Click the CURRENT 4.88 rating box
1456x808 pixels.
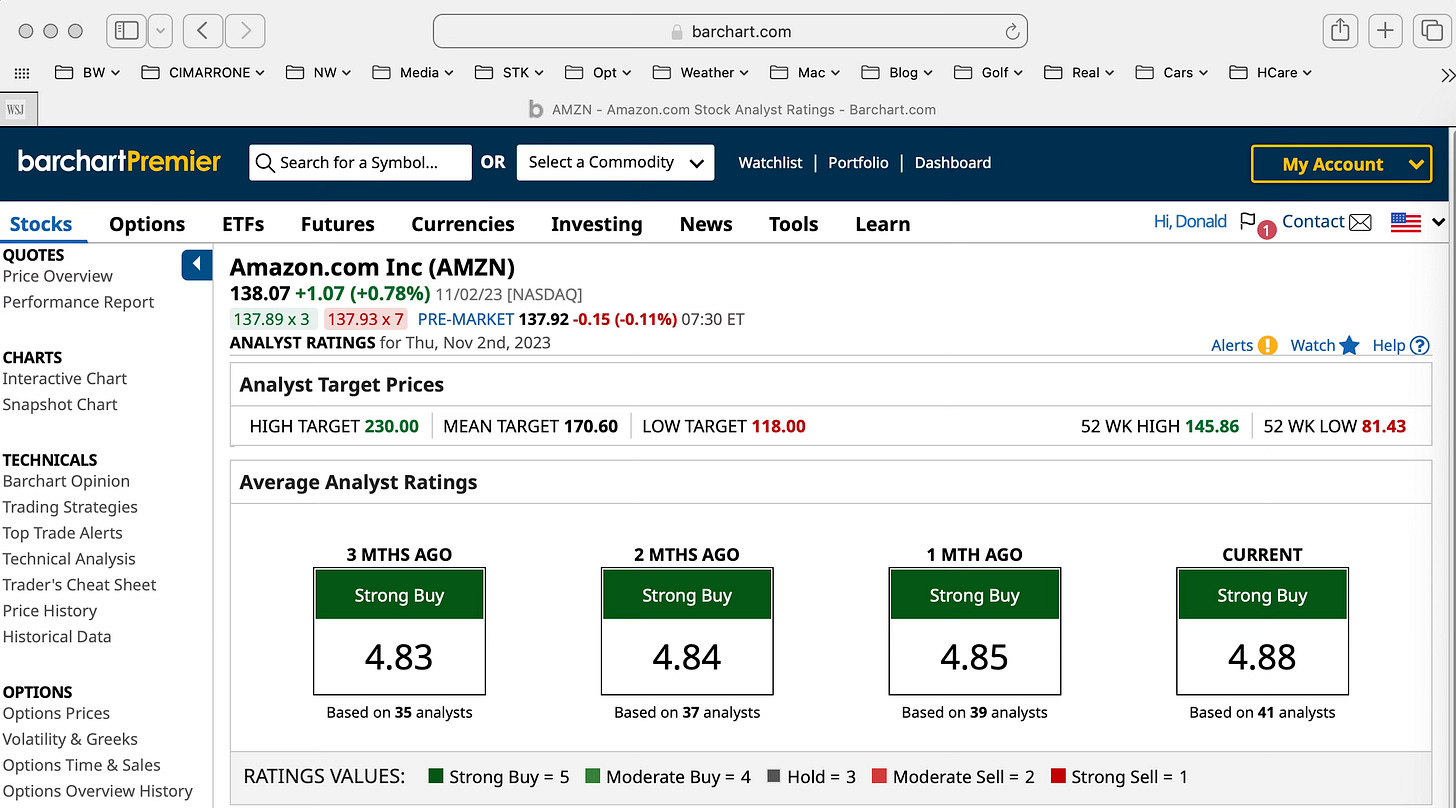(1262, 631)
